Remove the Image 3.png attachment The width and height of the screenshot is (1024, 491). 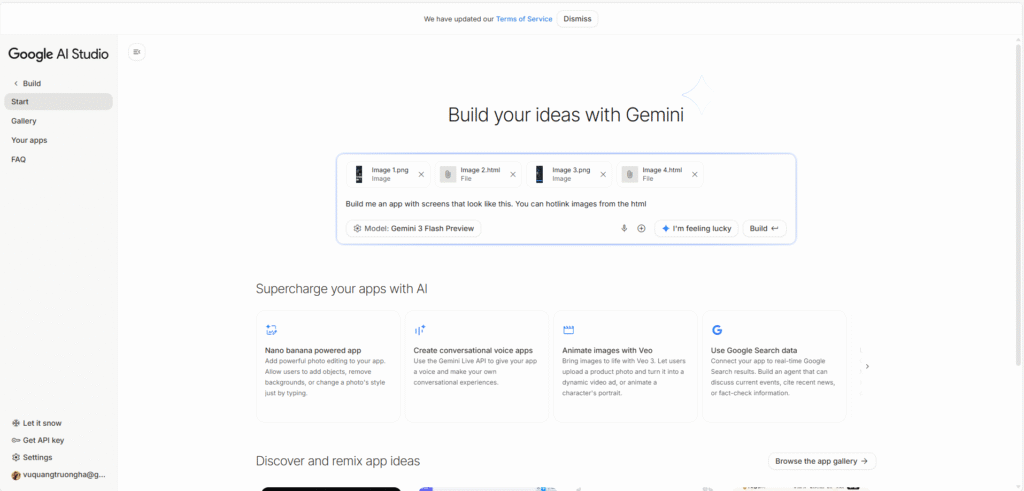(x=604, y=174)
